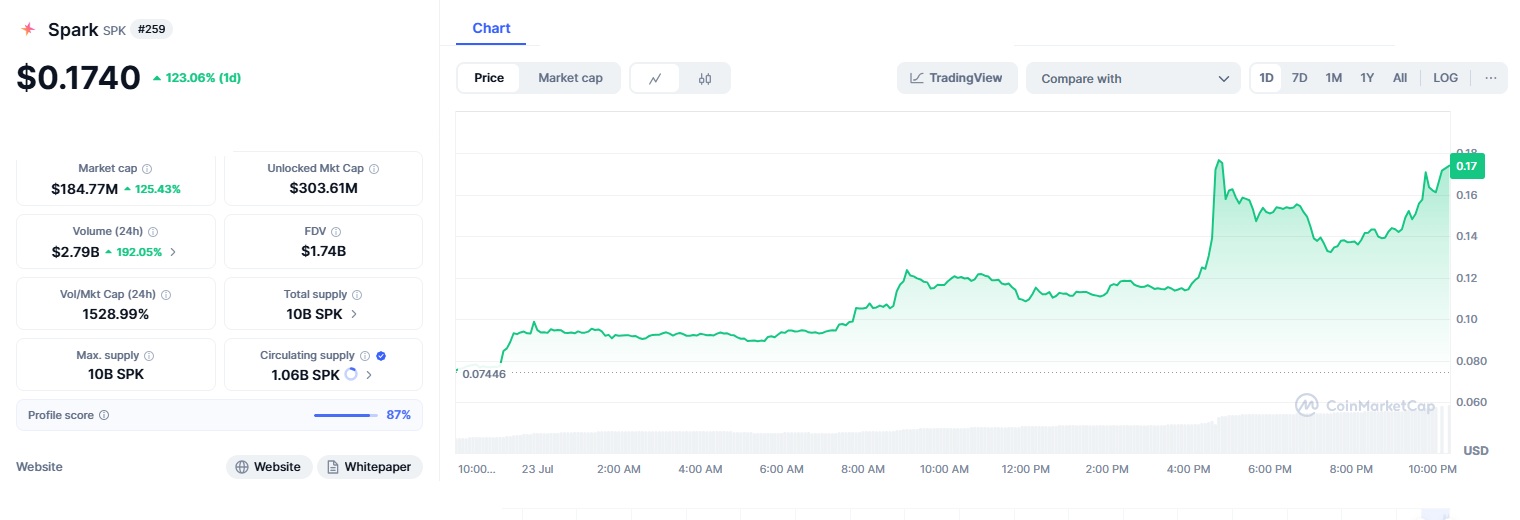Viewport: 1520px width, 520px height.
Task: Open the Spark Website link
Action: pyautogui.click(x=269, y=467)
